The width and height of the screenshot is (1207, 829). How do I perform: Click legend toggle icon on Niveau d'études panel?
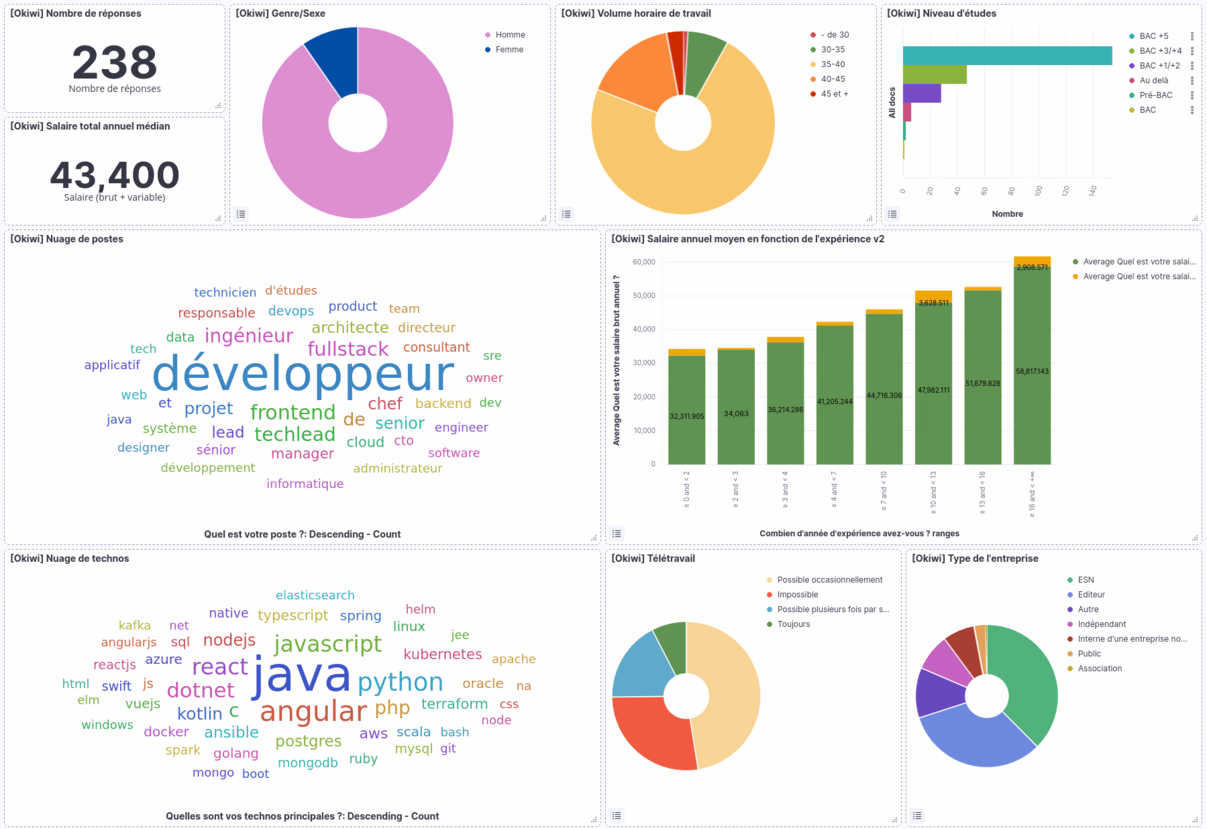893,213
